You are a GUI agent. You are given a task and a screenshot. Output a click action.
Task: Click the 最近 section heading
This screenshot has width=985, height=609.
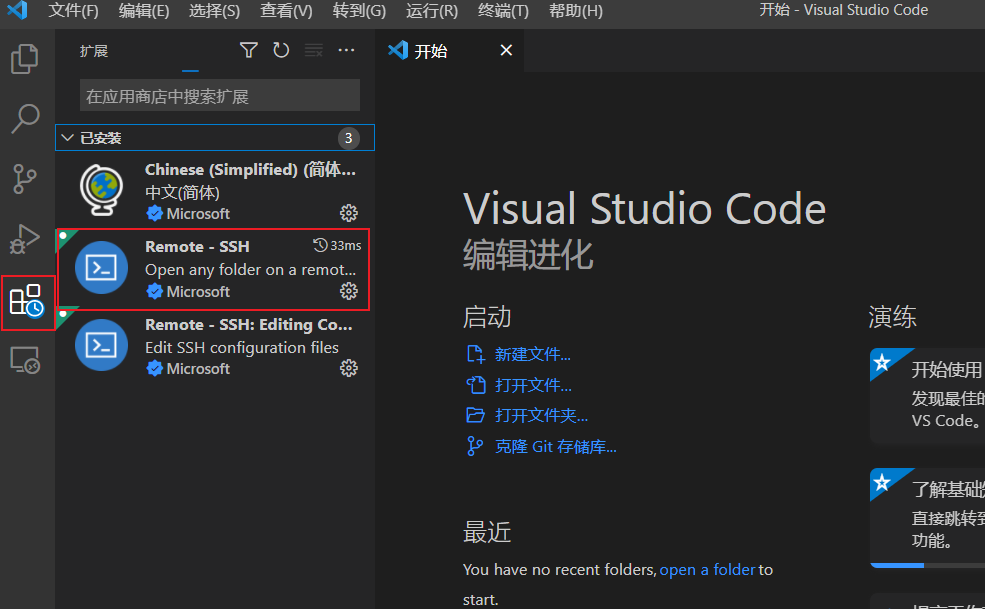point(487,532)
